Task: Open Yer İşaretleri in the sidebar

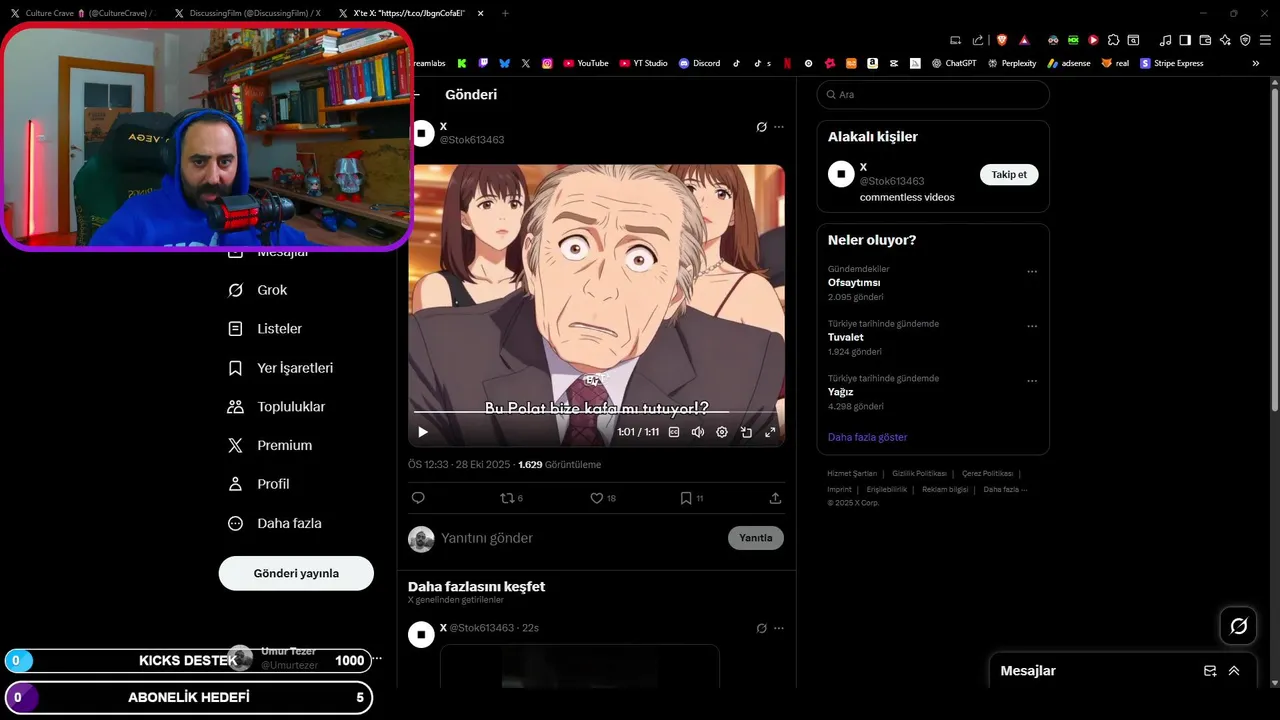Action: 280,368
